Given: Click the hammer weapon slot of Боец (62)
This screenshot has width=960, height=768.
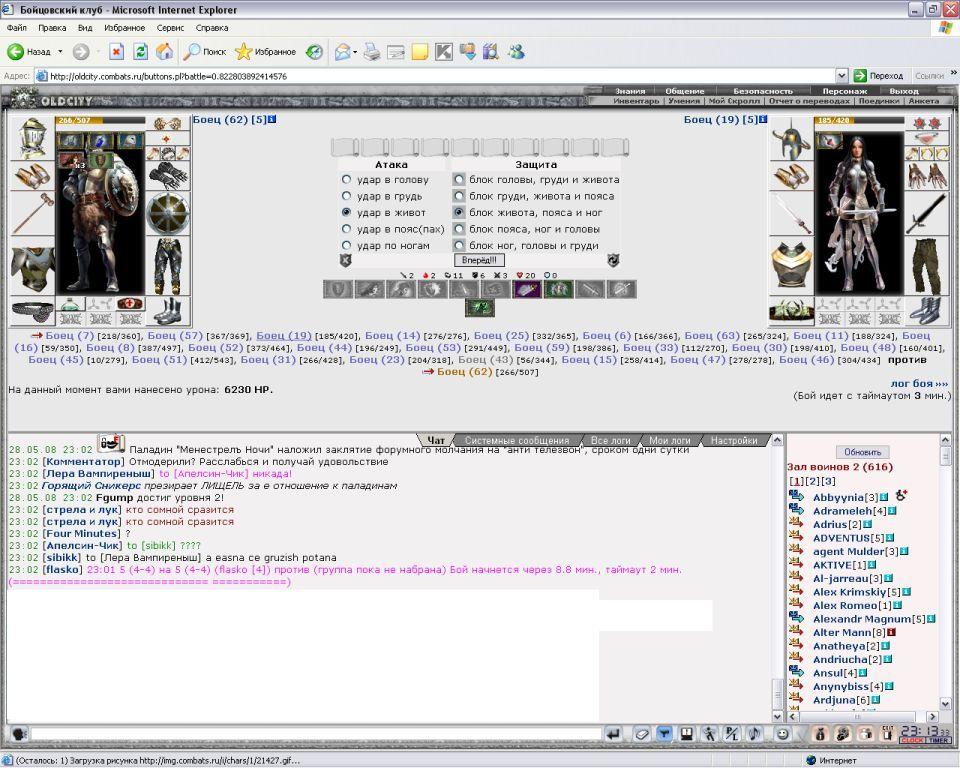Looking at the screenshot, I should tap(33, 213).
